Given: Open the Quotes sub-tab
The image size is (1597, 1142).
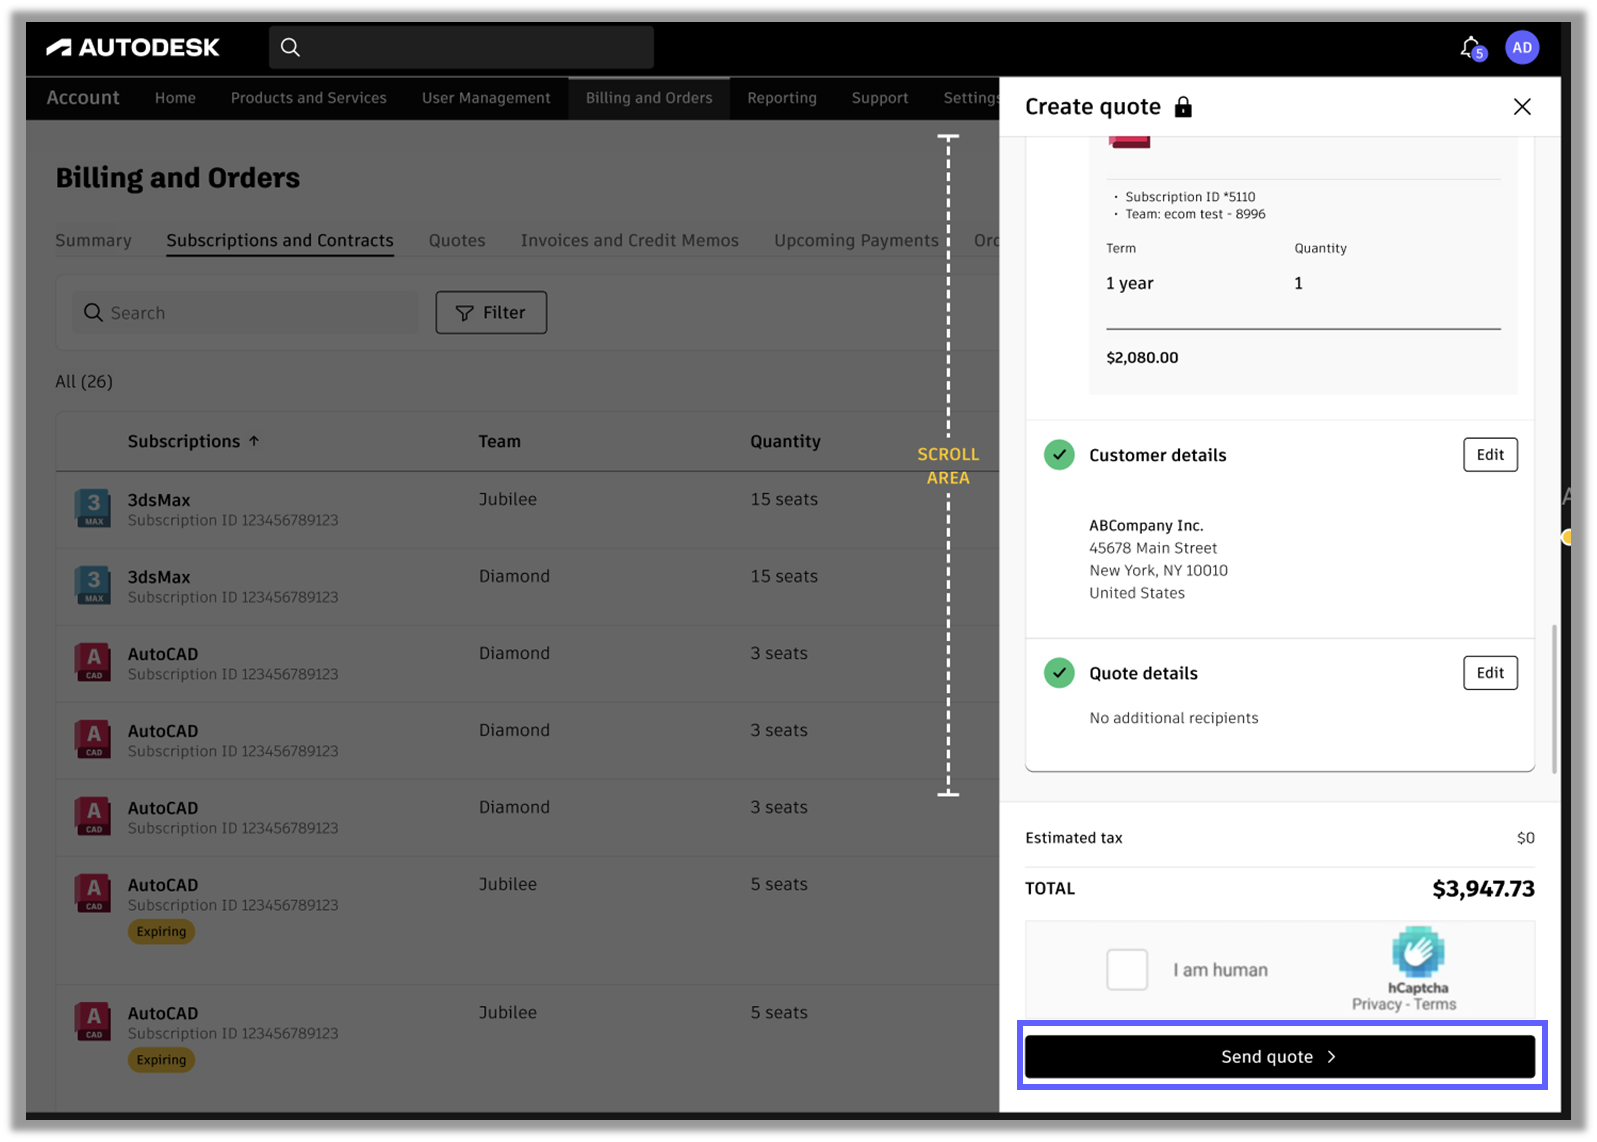Looking at the screenshot, I should (457, 240).
